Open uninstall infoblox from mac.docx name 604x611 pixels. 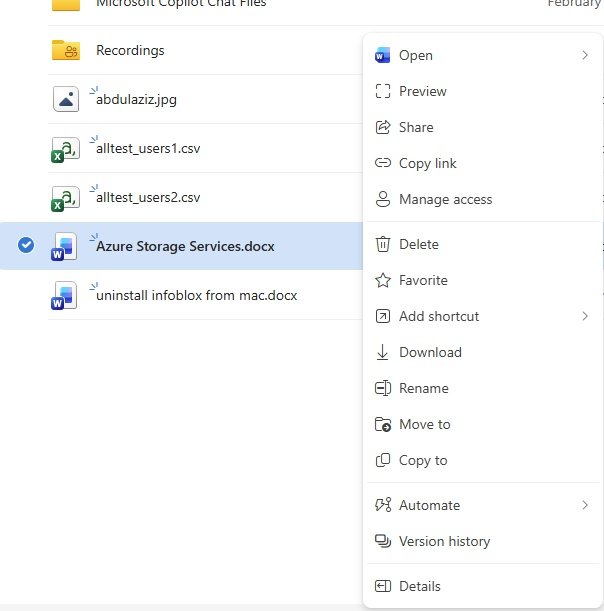(x=196, y=295)
